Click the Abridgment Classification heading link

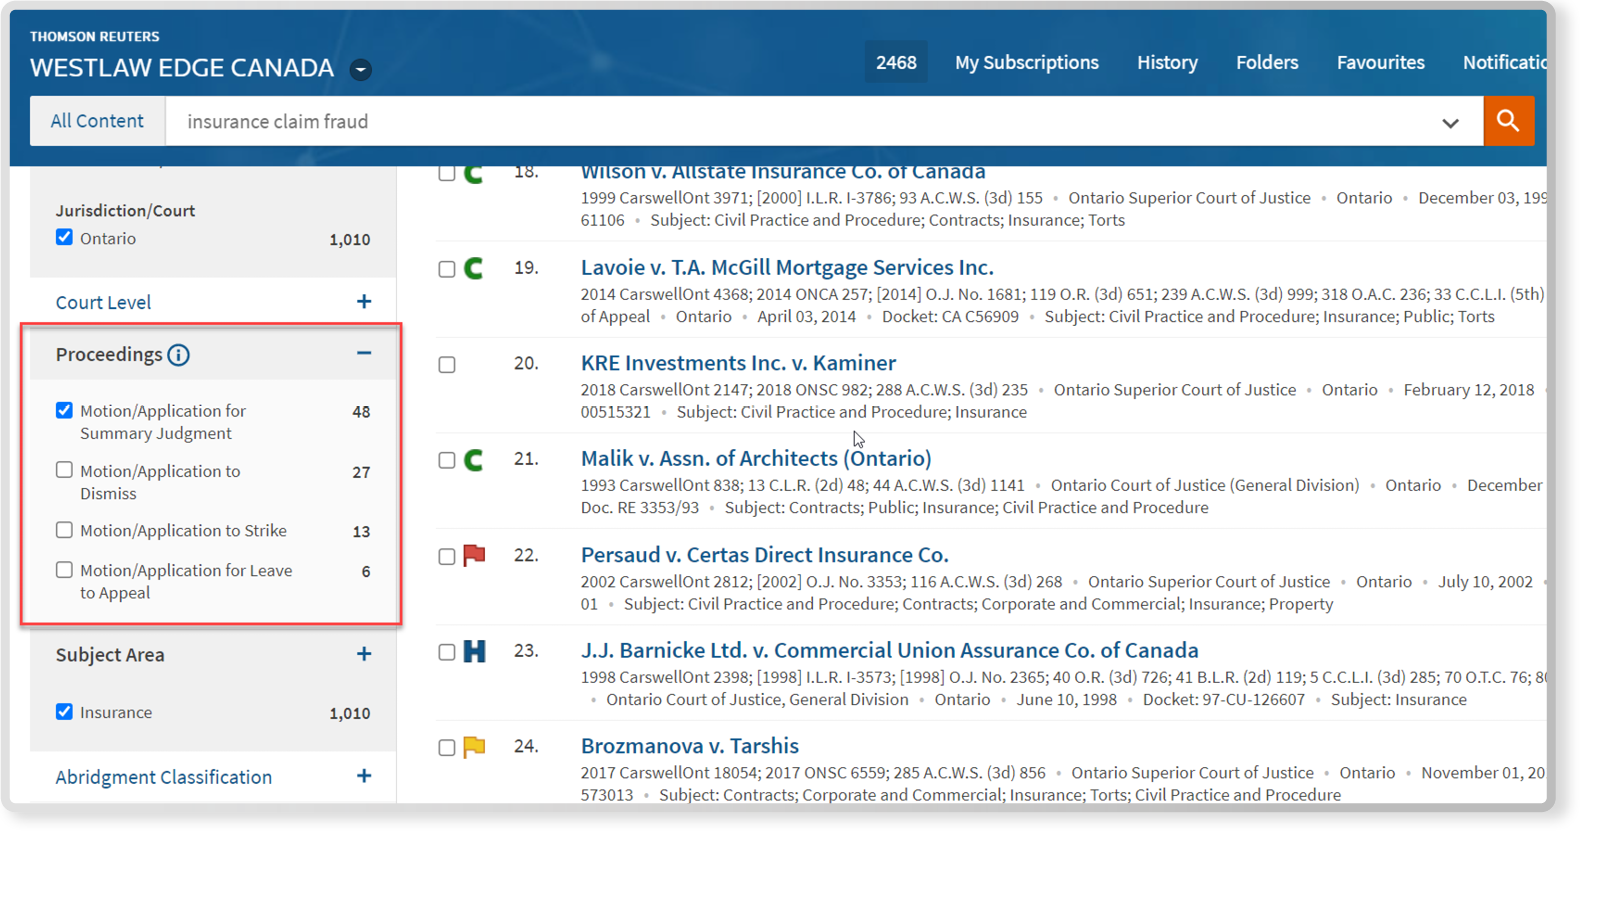pos(163,777)
